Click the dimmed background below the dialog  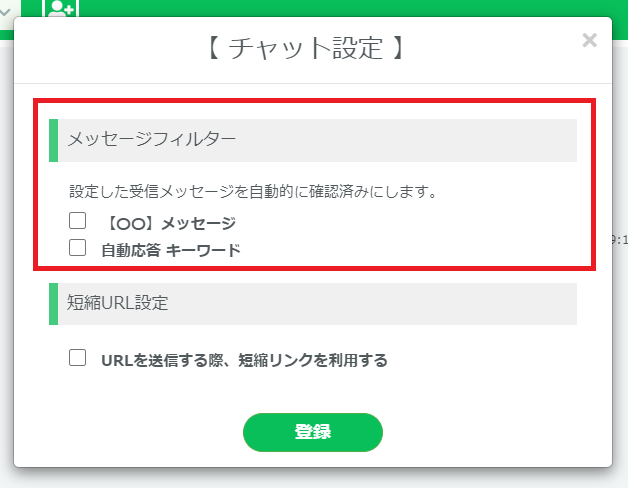tap(313, 478)
